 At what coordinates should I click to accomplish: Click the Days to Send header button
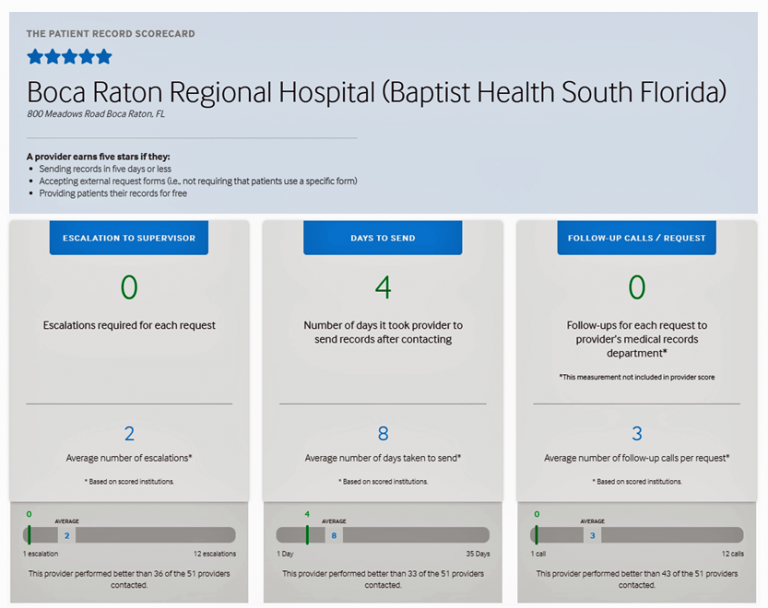point(383,238)
